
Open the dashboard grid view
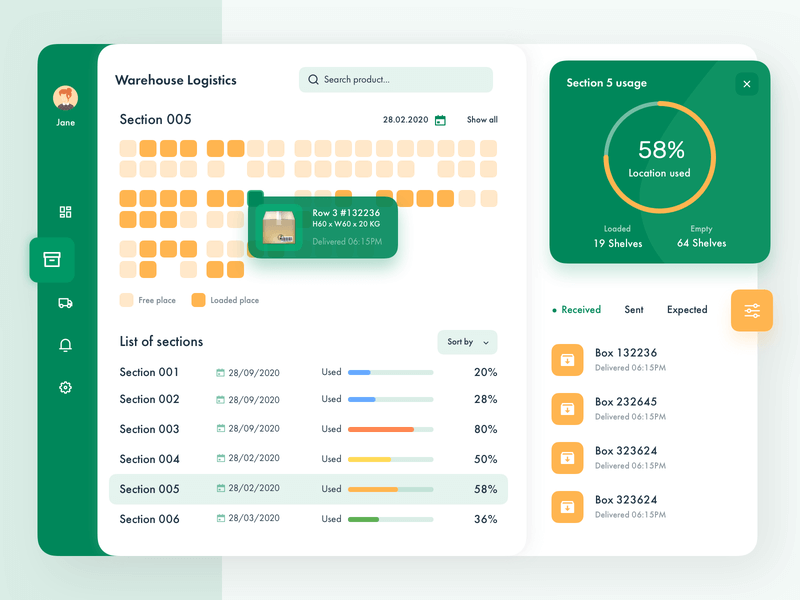coord(65,212)
